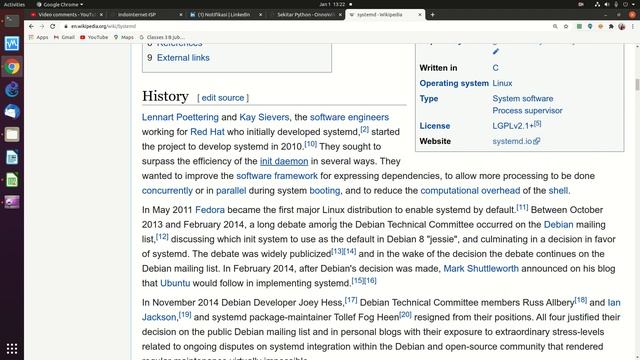Open the systemd.io website link
The width and height of the screenshot is (640, 360).
point(516,141)
